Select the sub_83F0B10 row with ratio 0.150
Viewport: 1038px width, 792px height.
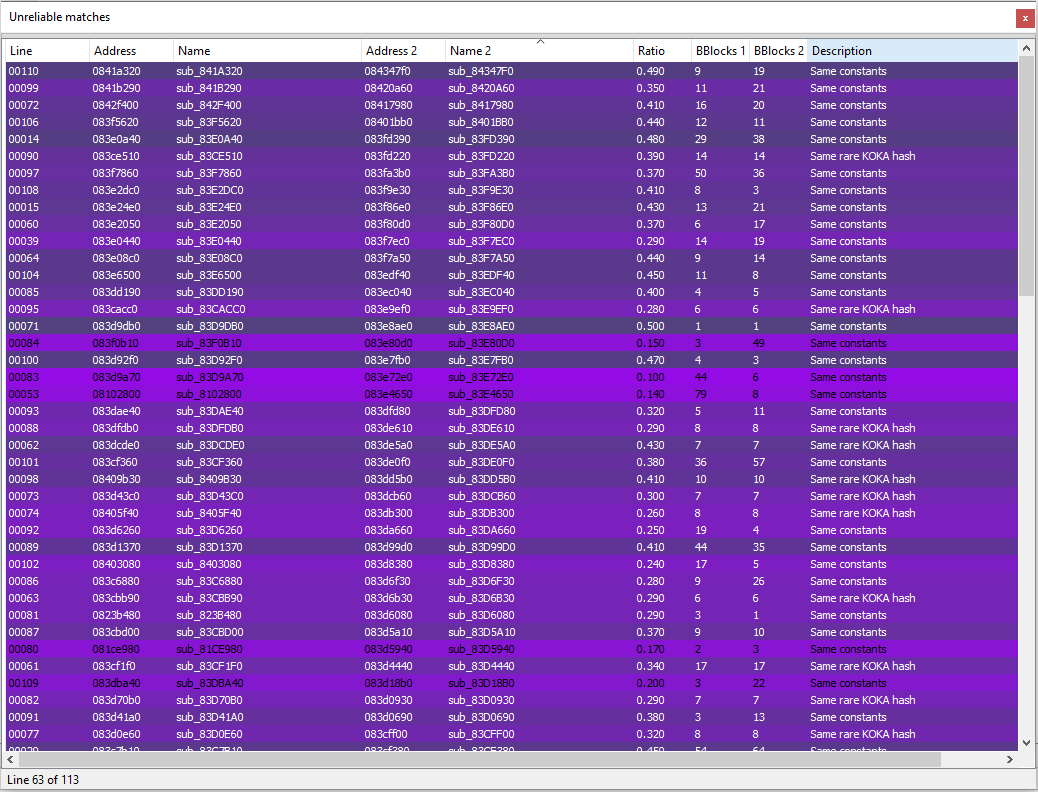300,343
